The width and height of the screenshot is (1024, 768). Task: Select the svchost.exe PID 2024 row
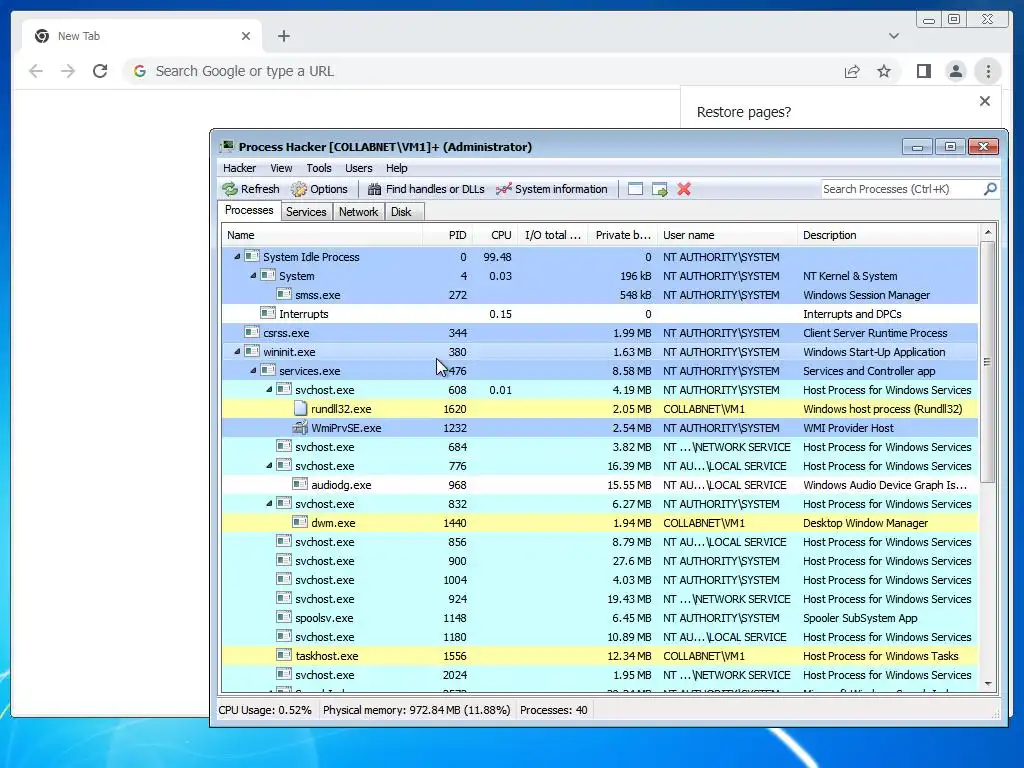point(600,675)
